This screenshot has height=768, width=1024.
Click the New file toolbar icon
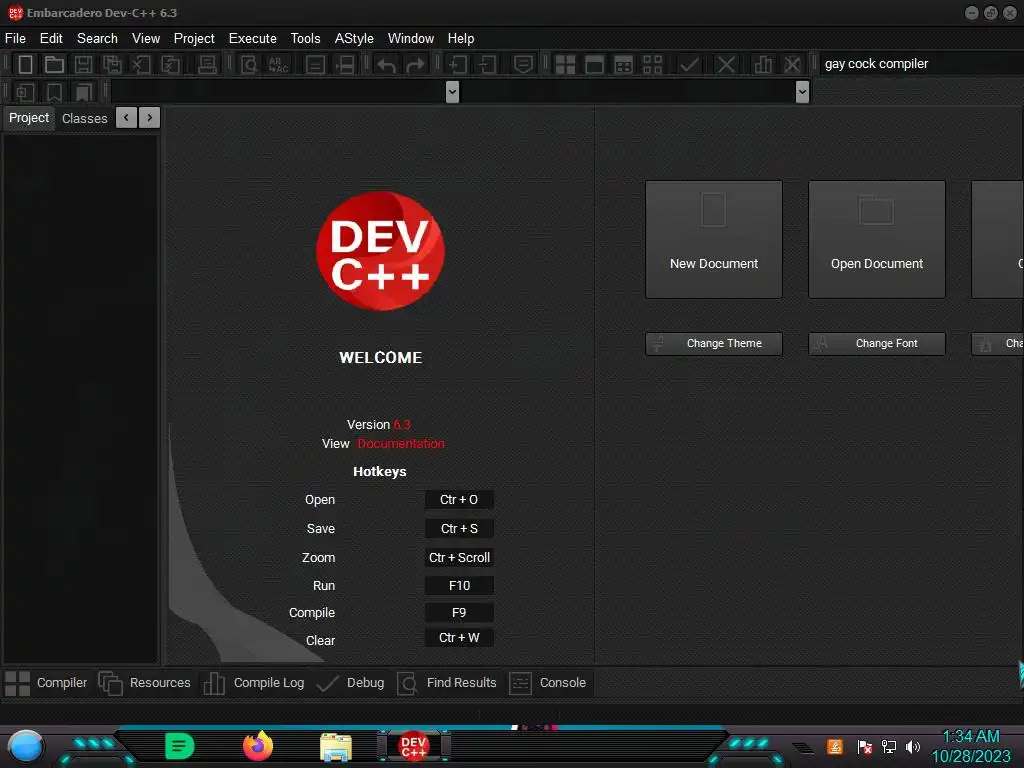coord(25,64)
